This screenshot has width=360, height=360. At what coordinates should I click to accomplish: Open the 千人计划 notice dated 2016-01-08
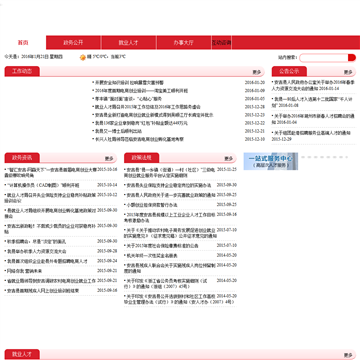coord(312,102)
